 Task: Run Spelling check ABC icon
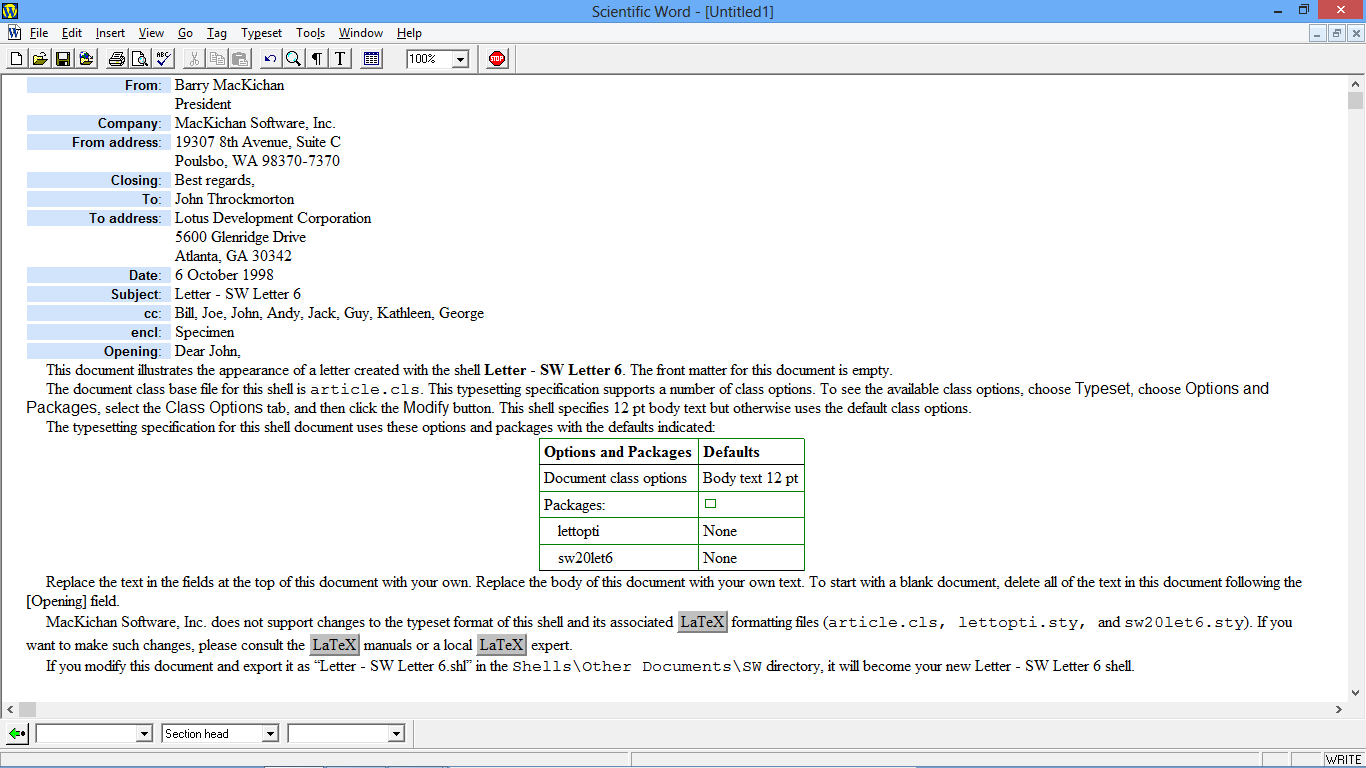(x=164, y=59)
